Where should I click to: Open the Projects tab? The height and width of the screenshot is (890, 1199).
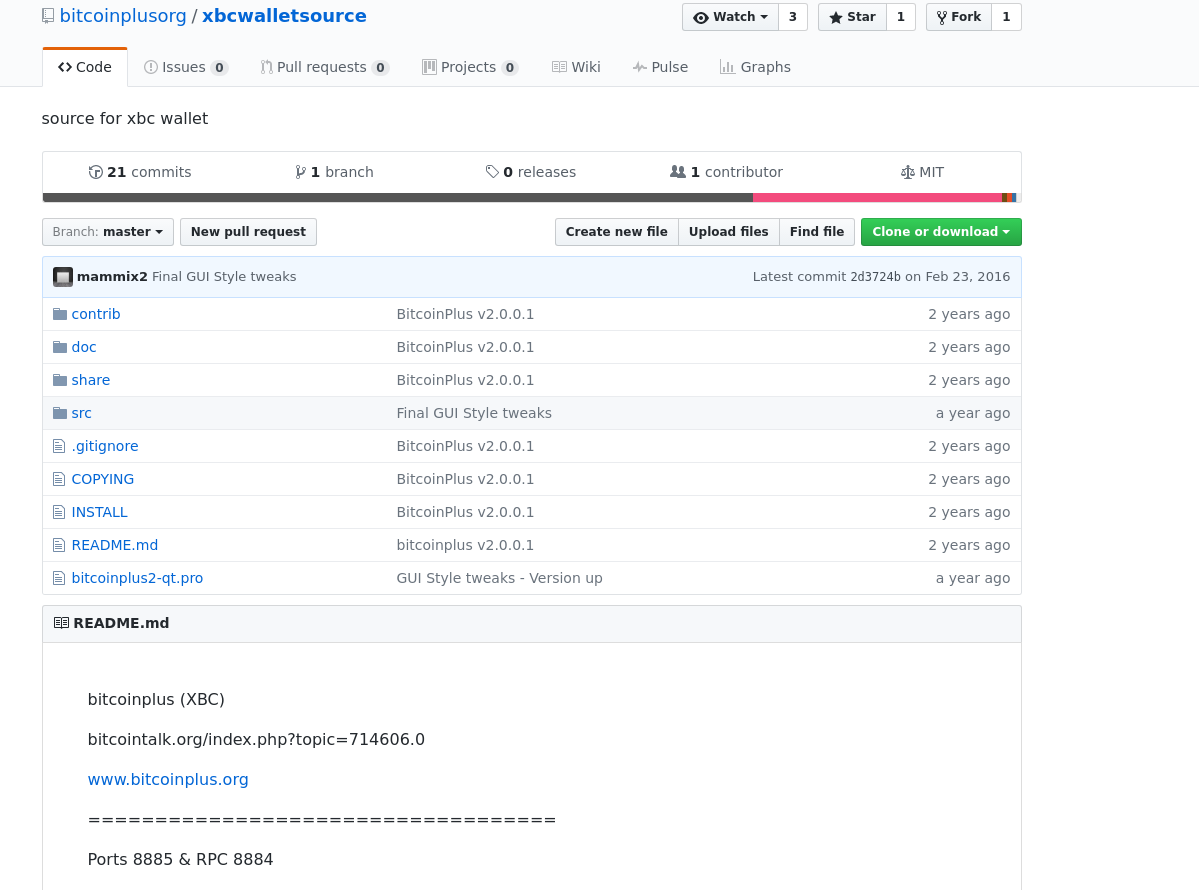470,67
